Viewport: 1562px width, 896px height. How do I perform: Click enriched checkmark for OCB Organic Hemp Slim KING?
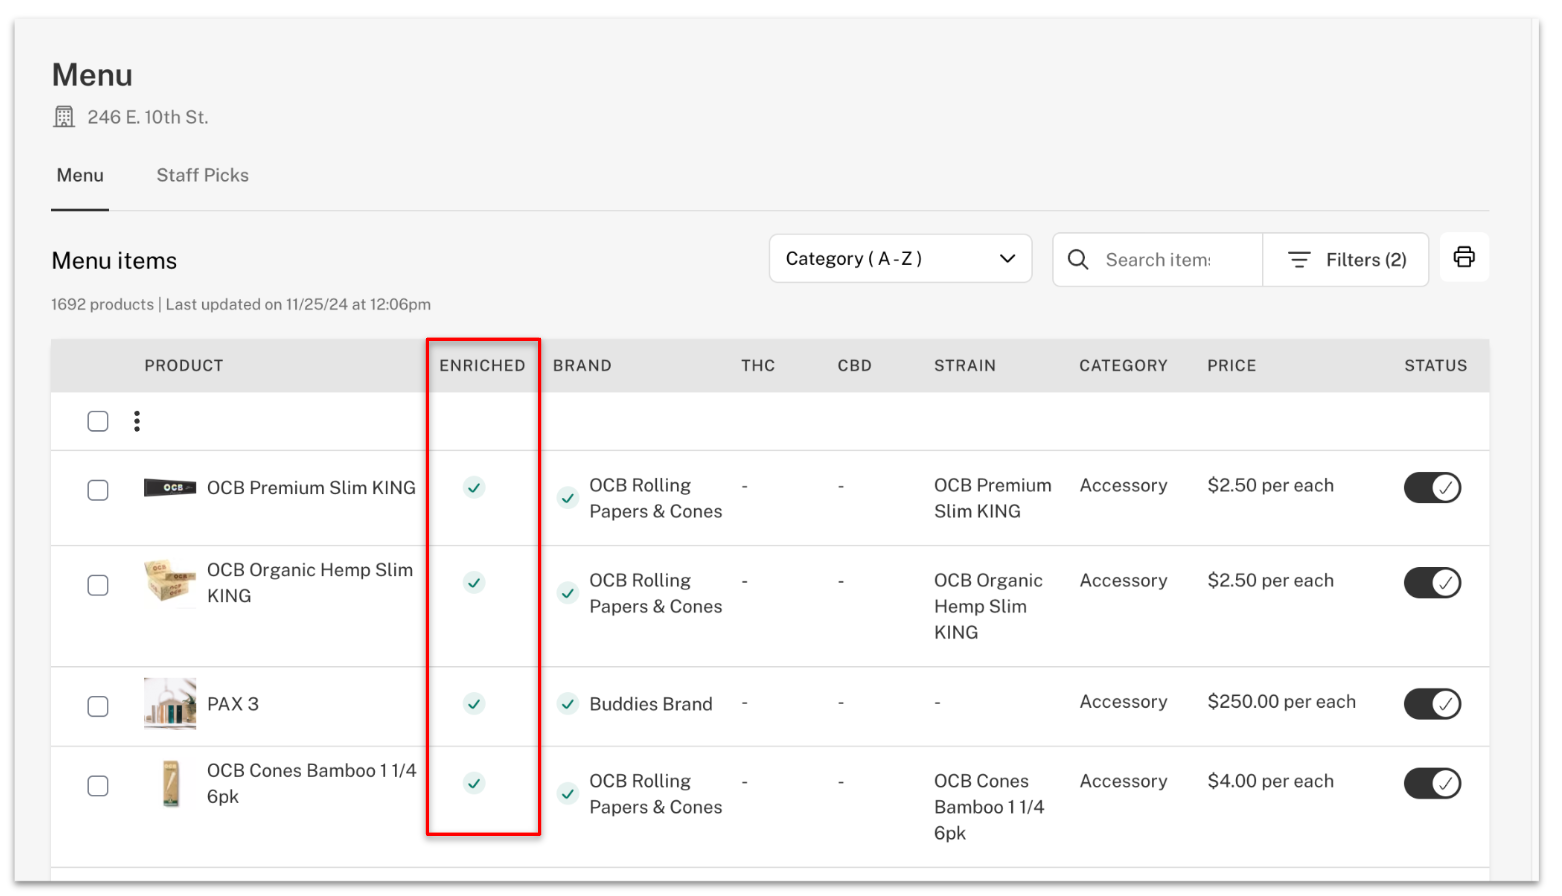click(x=474, y=583)
